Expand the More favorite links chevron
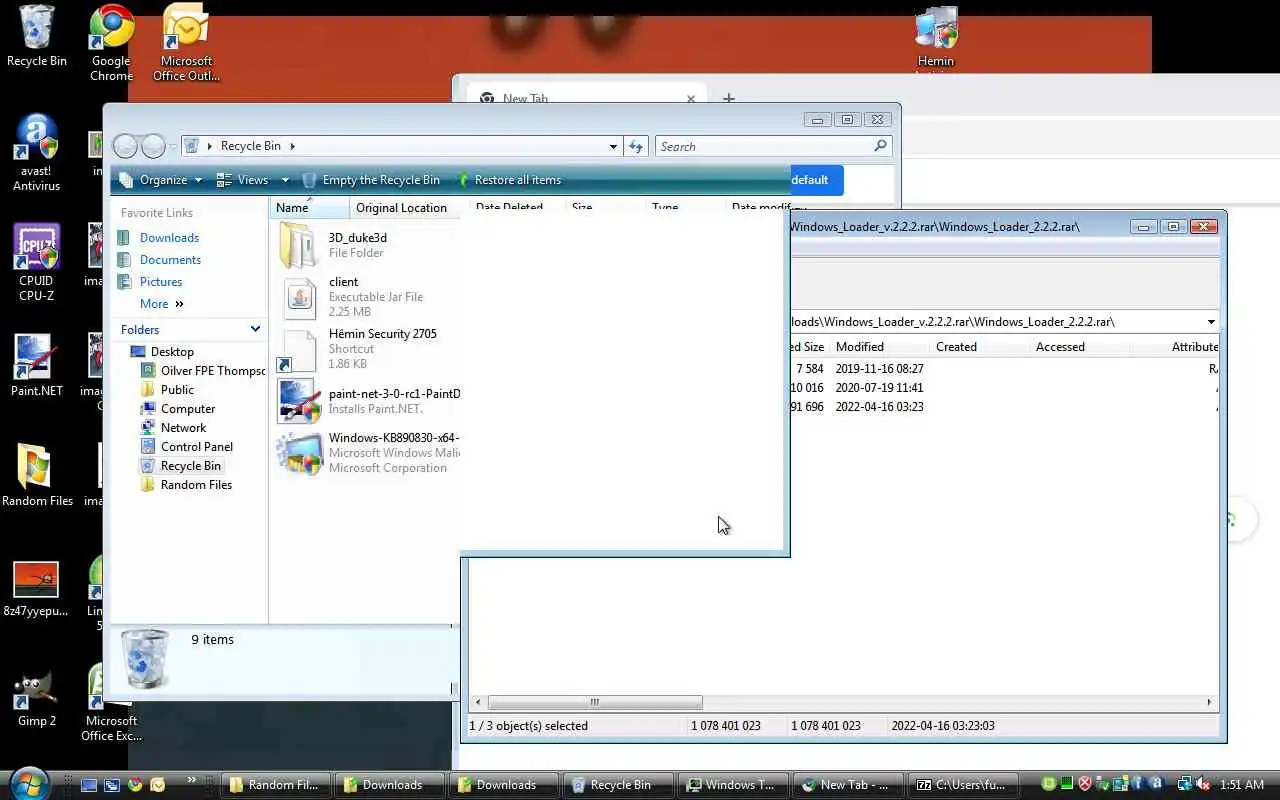 click(x=180, y=304)
